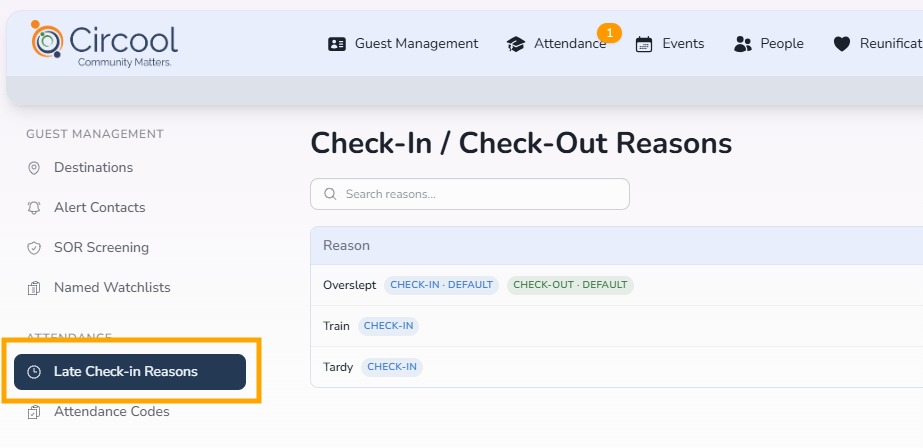
Task: Click Overslept's CHECK-IN · DEFAULT tag
Action: 441,285
